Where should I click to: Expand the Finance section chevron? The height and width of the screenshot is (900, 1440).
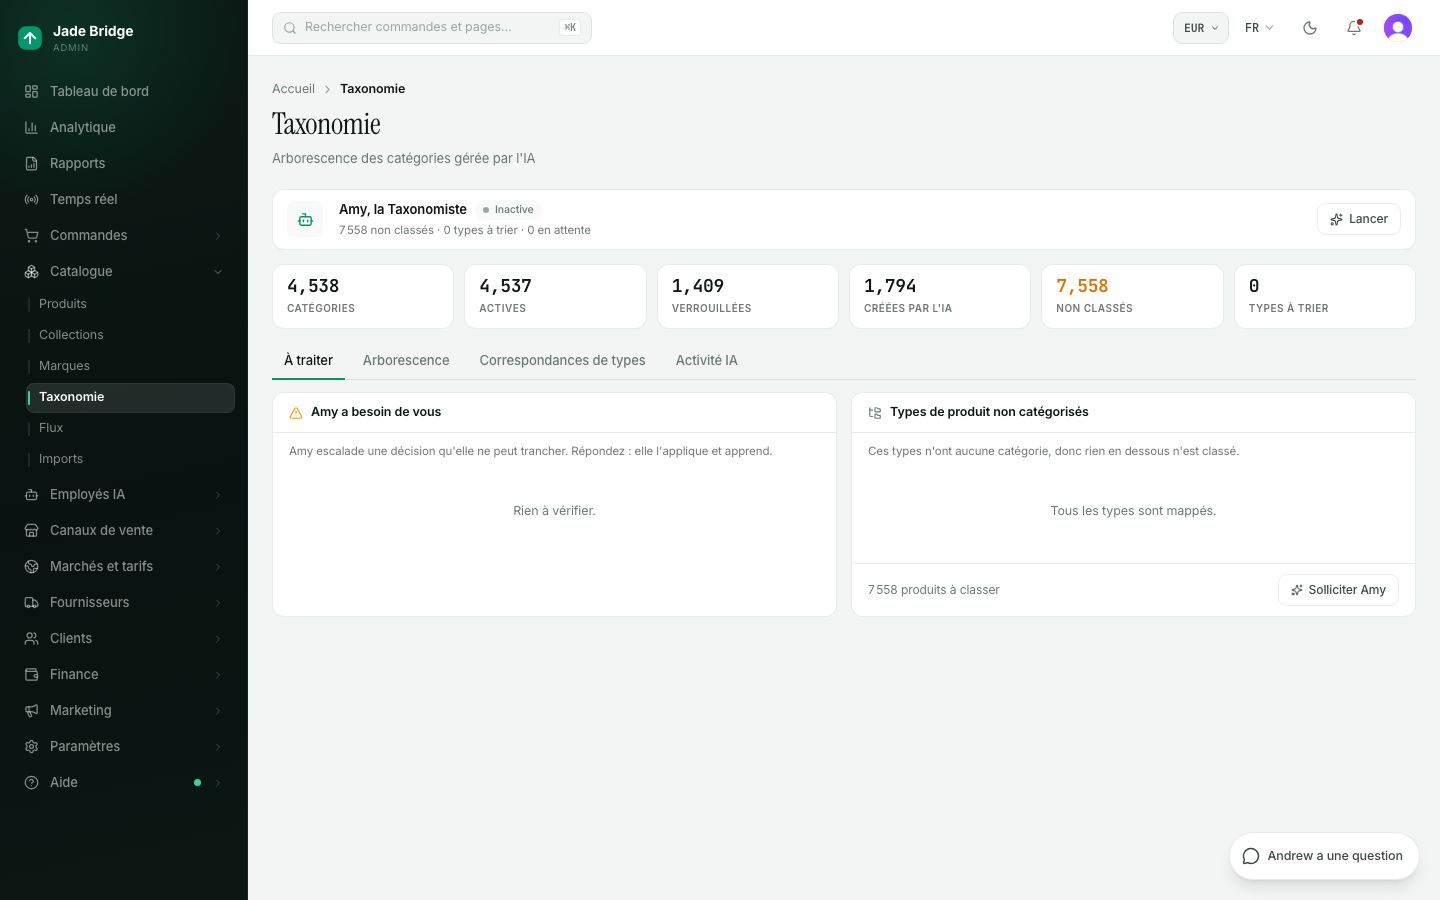[218, 674]
